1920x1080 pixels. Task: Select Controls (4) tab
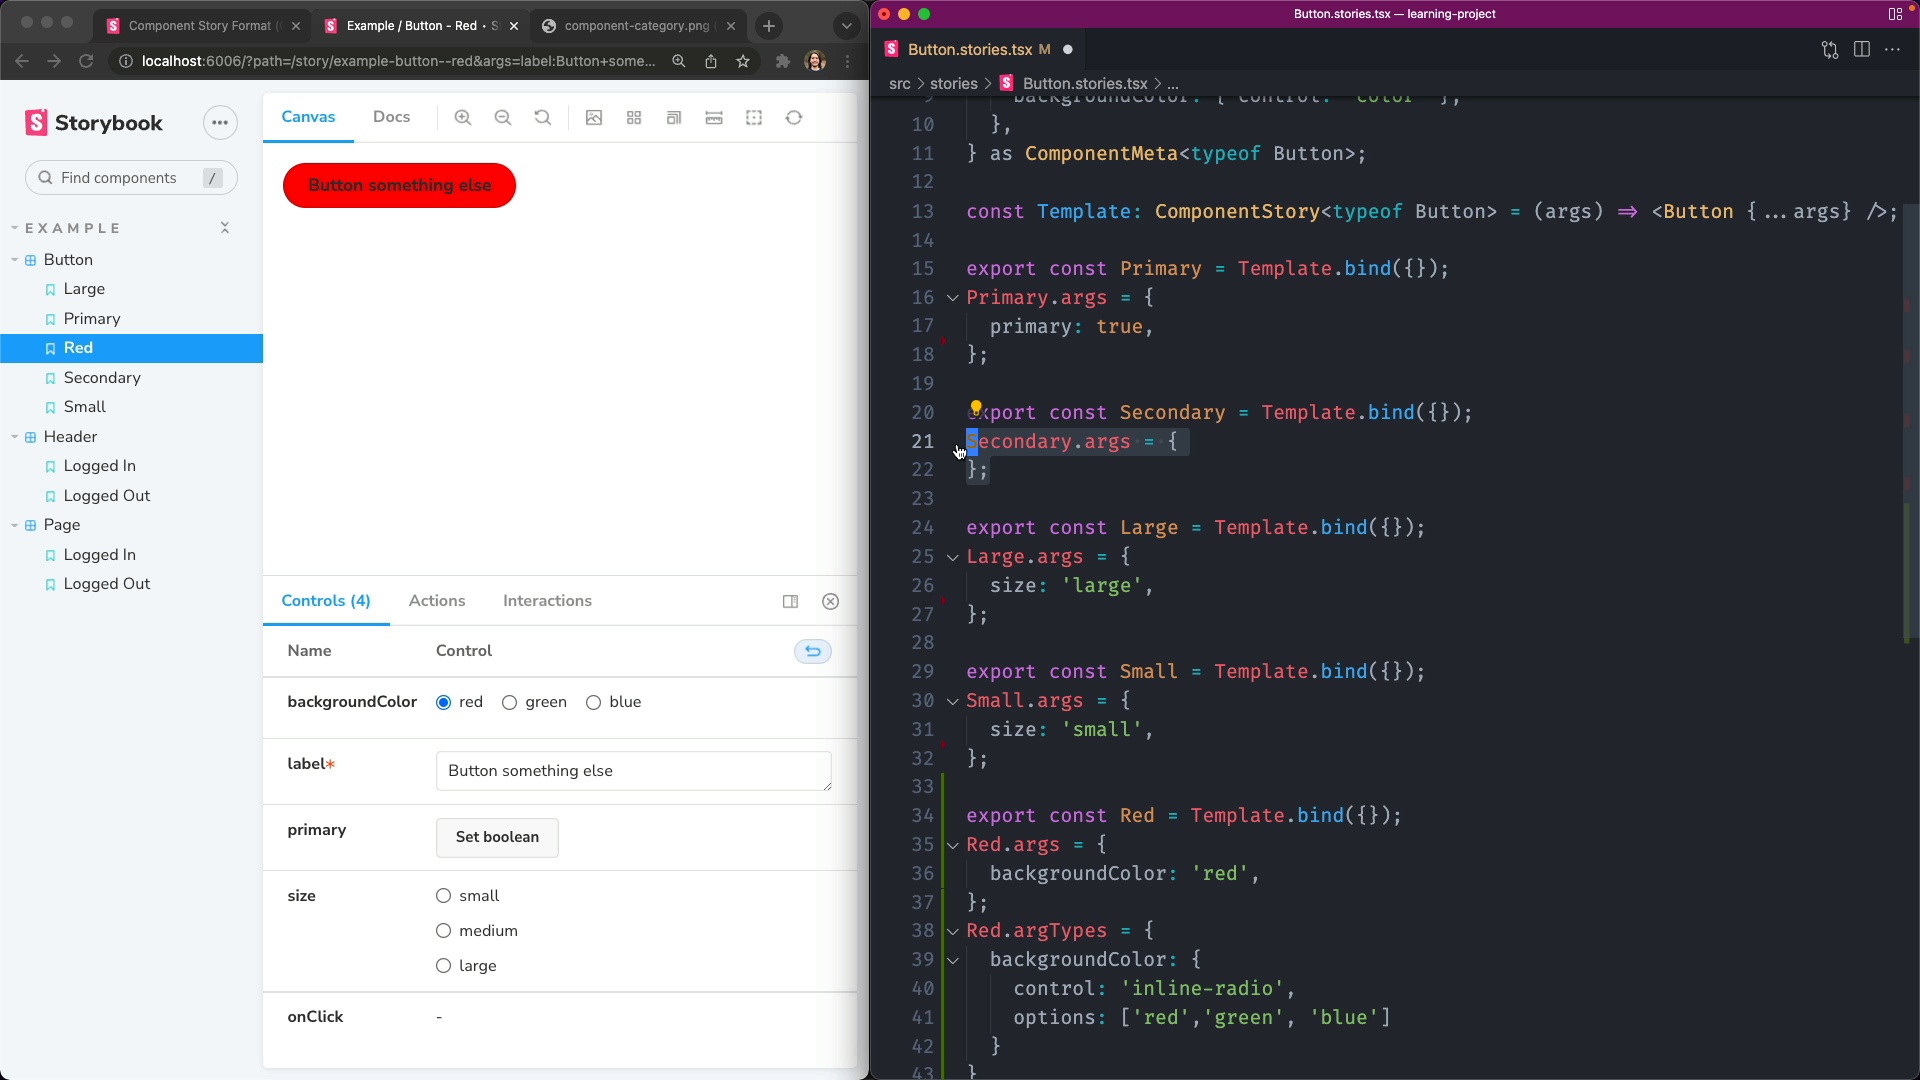[326, 601]
